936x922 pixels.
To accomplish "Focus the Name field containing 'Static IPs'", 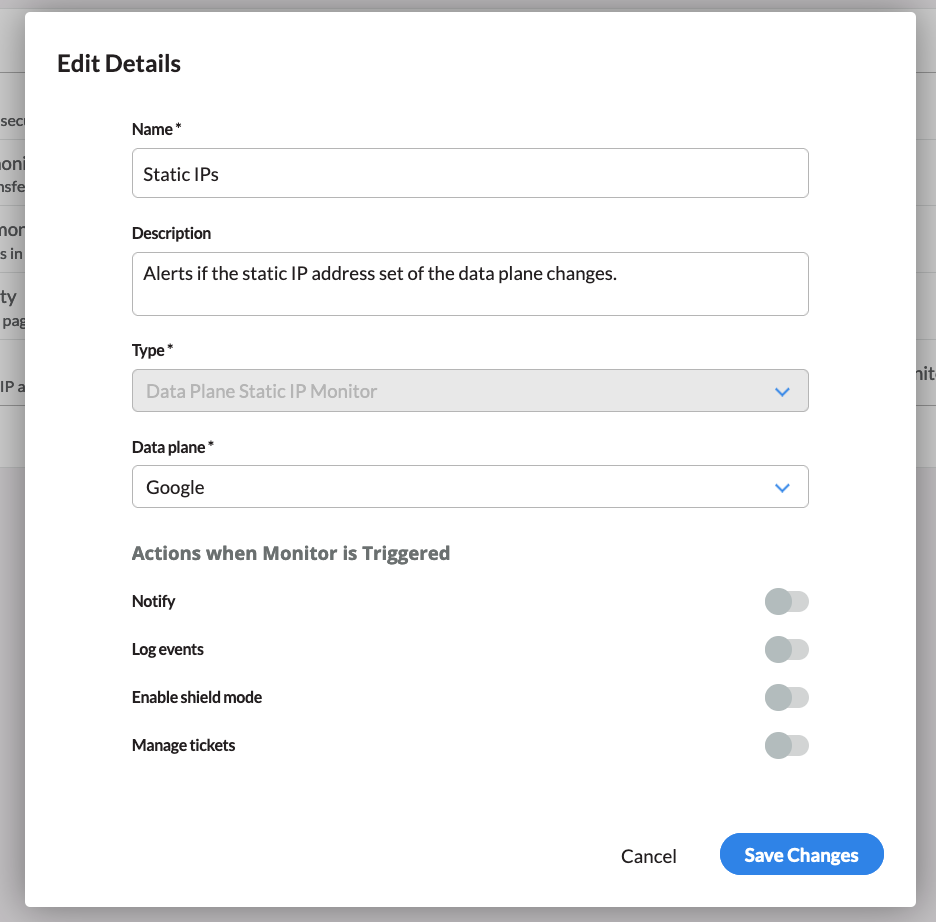I will coord(470,174).
